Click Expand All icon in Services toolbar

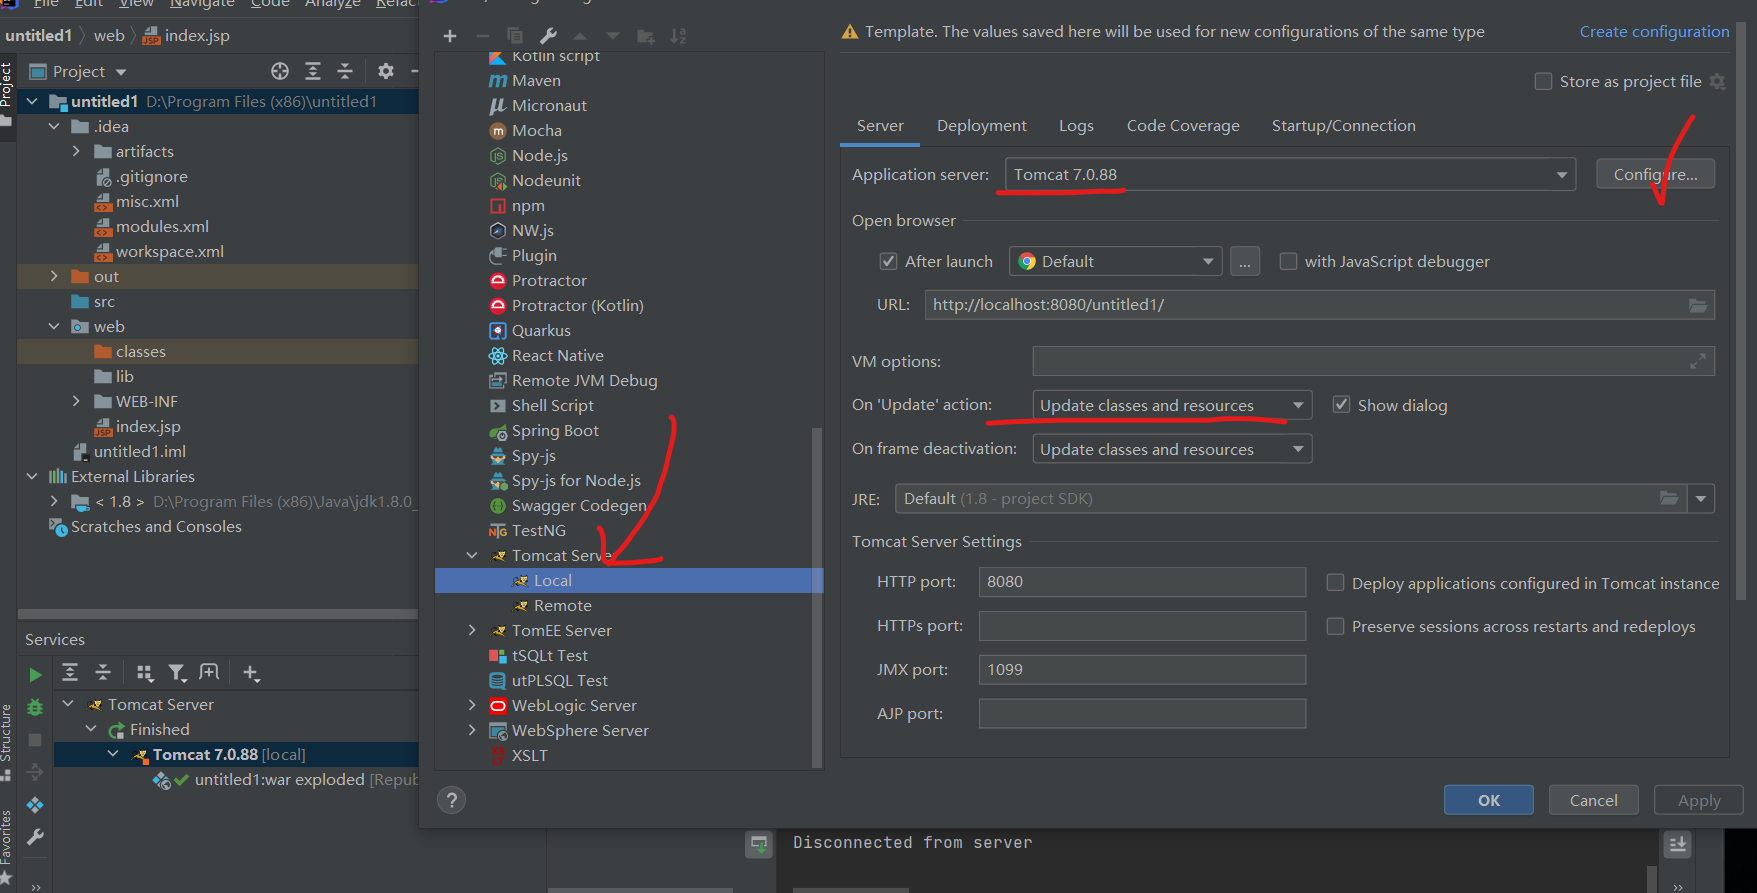tap(70, 673)
